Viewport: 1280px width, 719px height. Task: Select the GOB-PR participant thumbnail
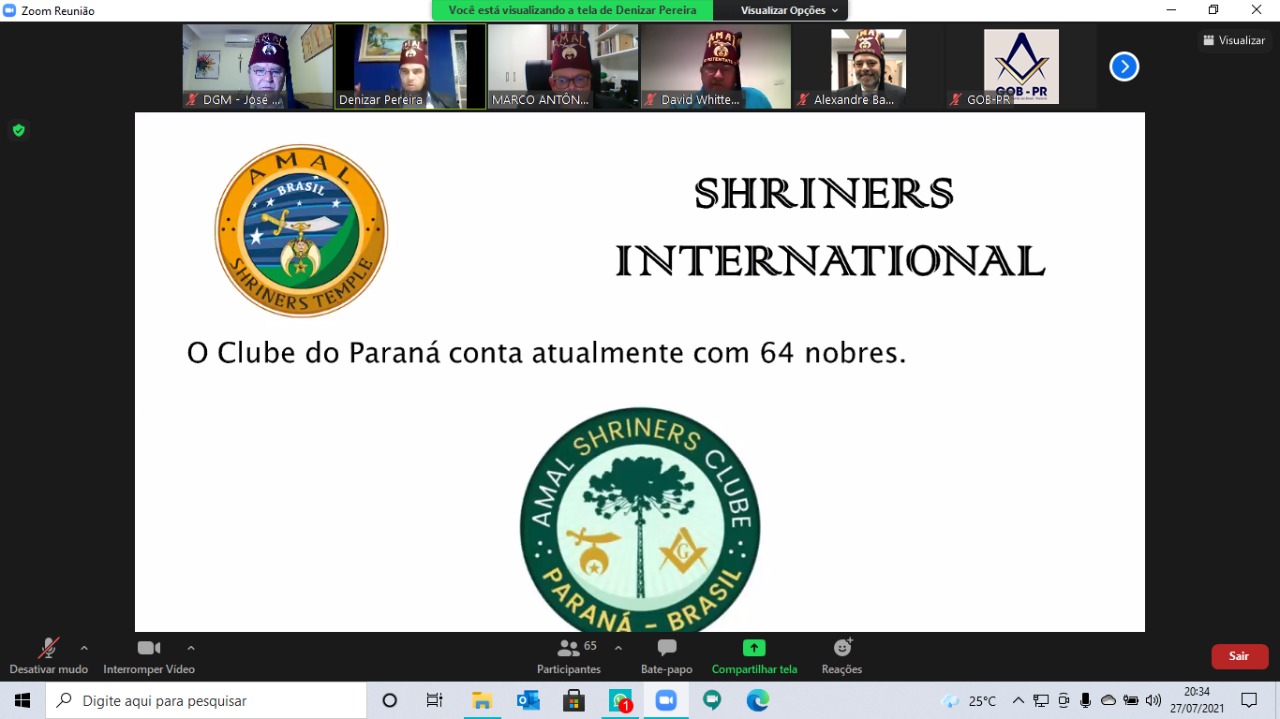1021,66
